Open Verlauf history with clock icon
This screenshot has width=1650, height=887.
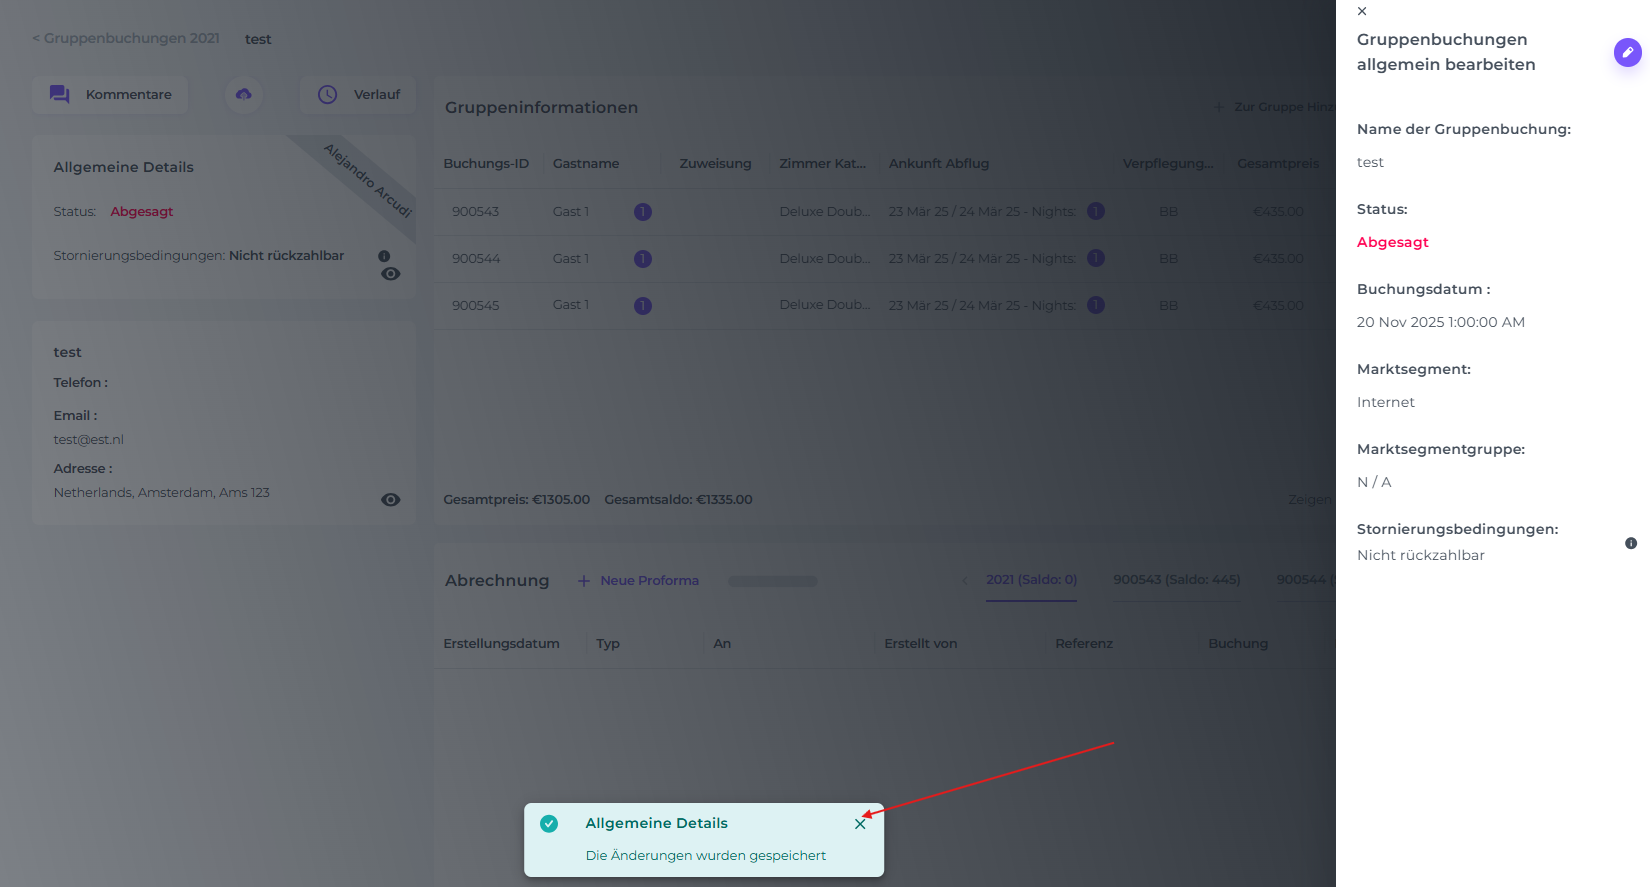click(x=358, y=95)
